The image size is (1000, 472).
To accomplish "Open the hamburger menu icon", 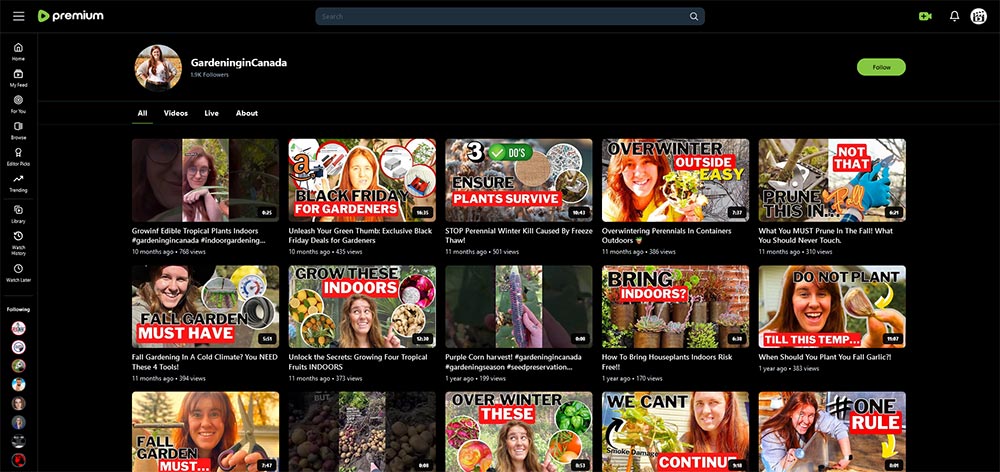I will (18, 16).
